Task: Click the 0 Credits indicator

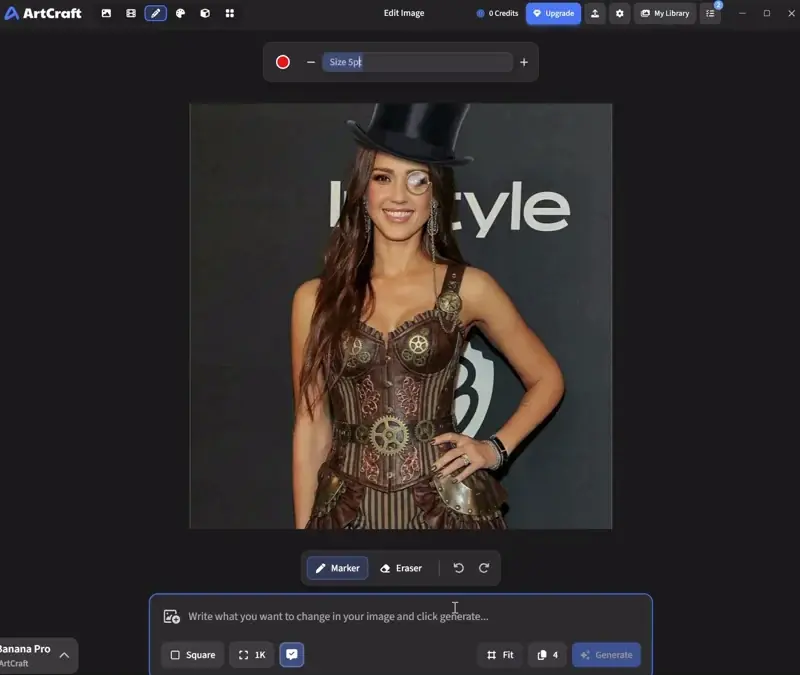Action: click(x=497, y=14)
